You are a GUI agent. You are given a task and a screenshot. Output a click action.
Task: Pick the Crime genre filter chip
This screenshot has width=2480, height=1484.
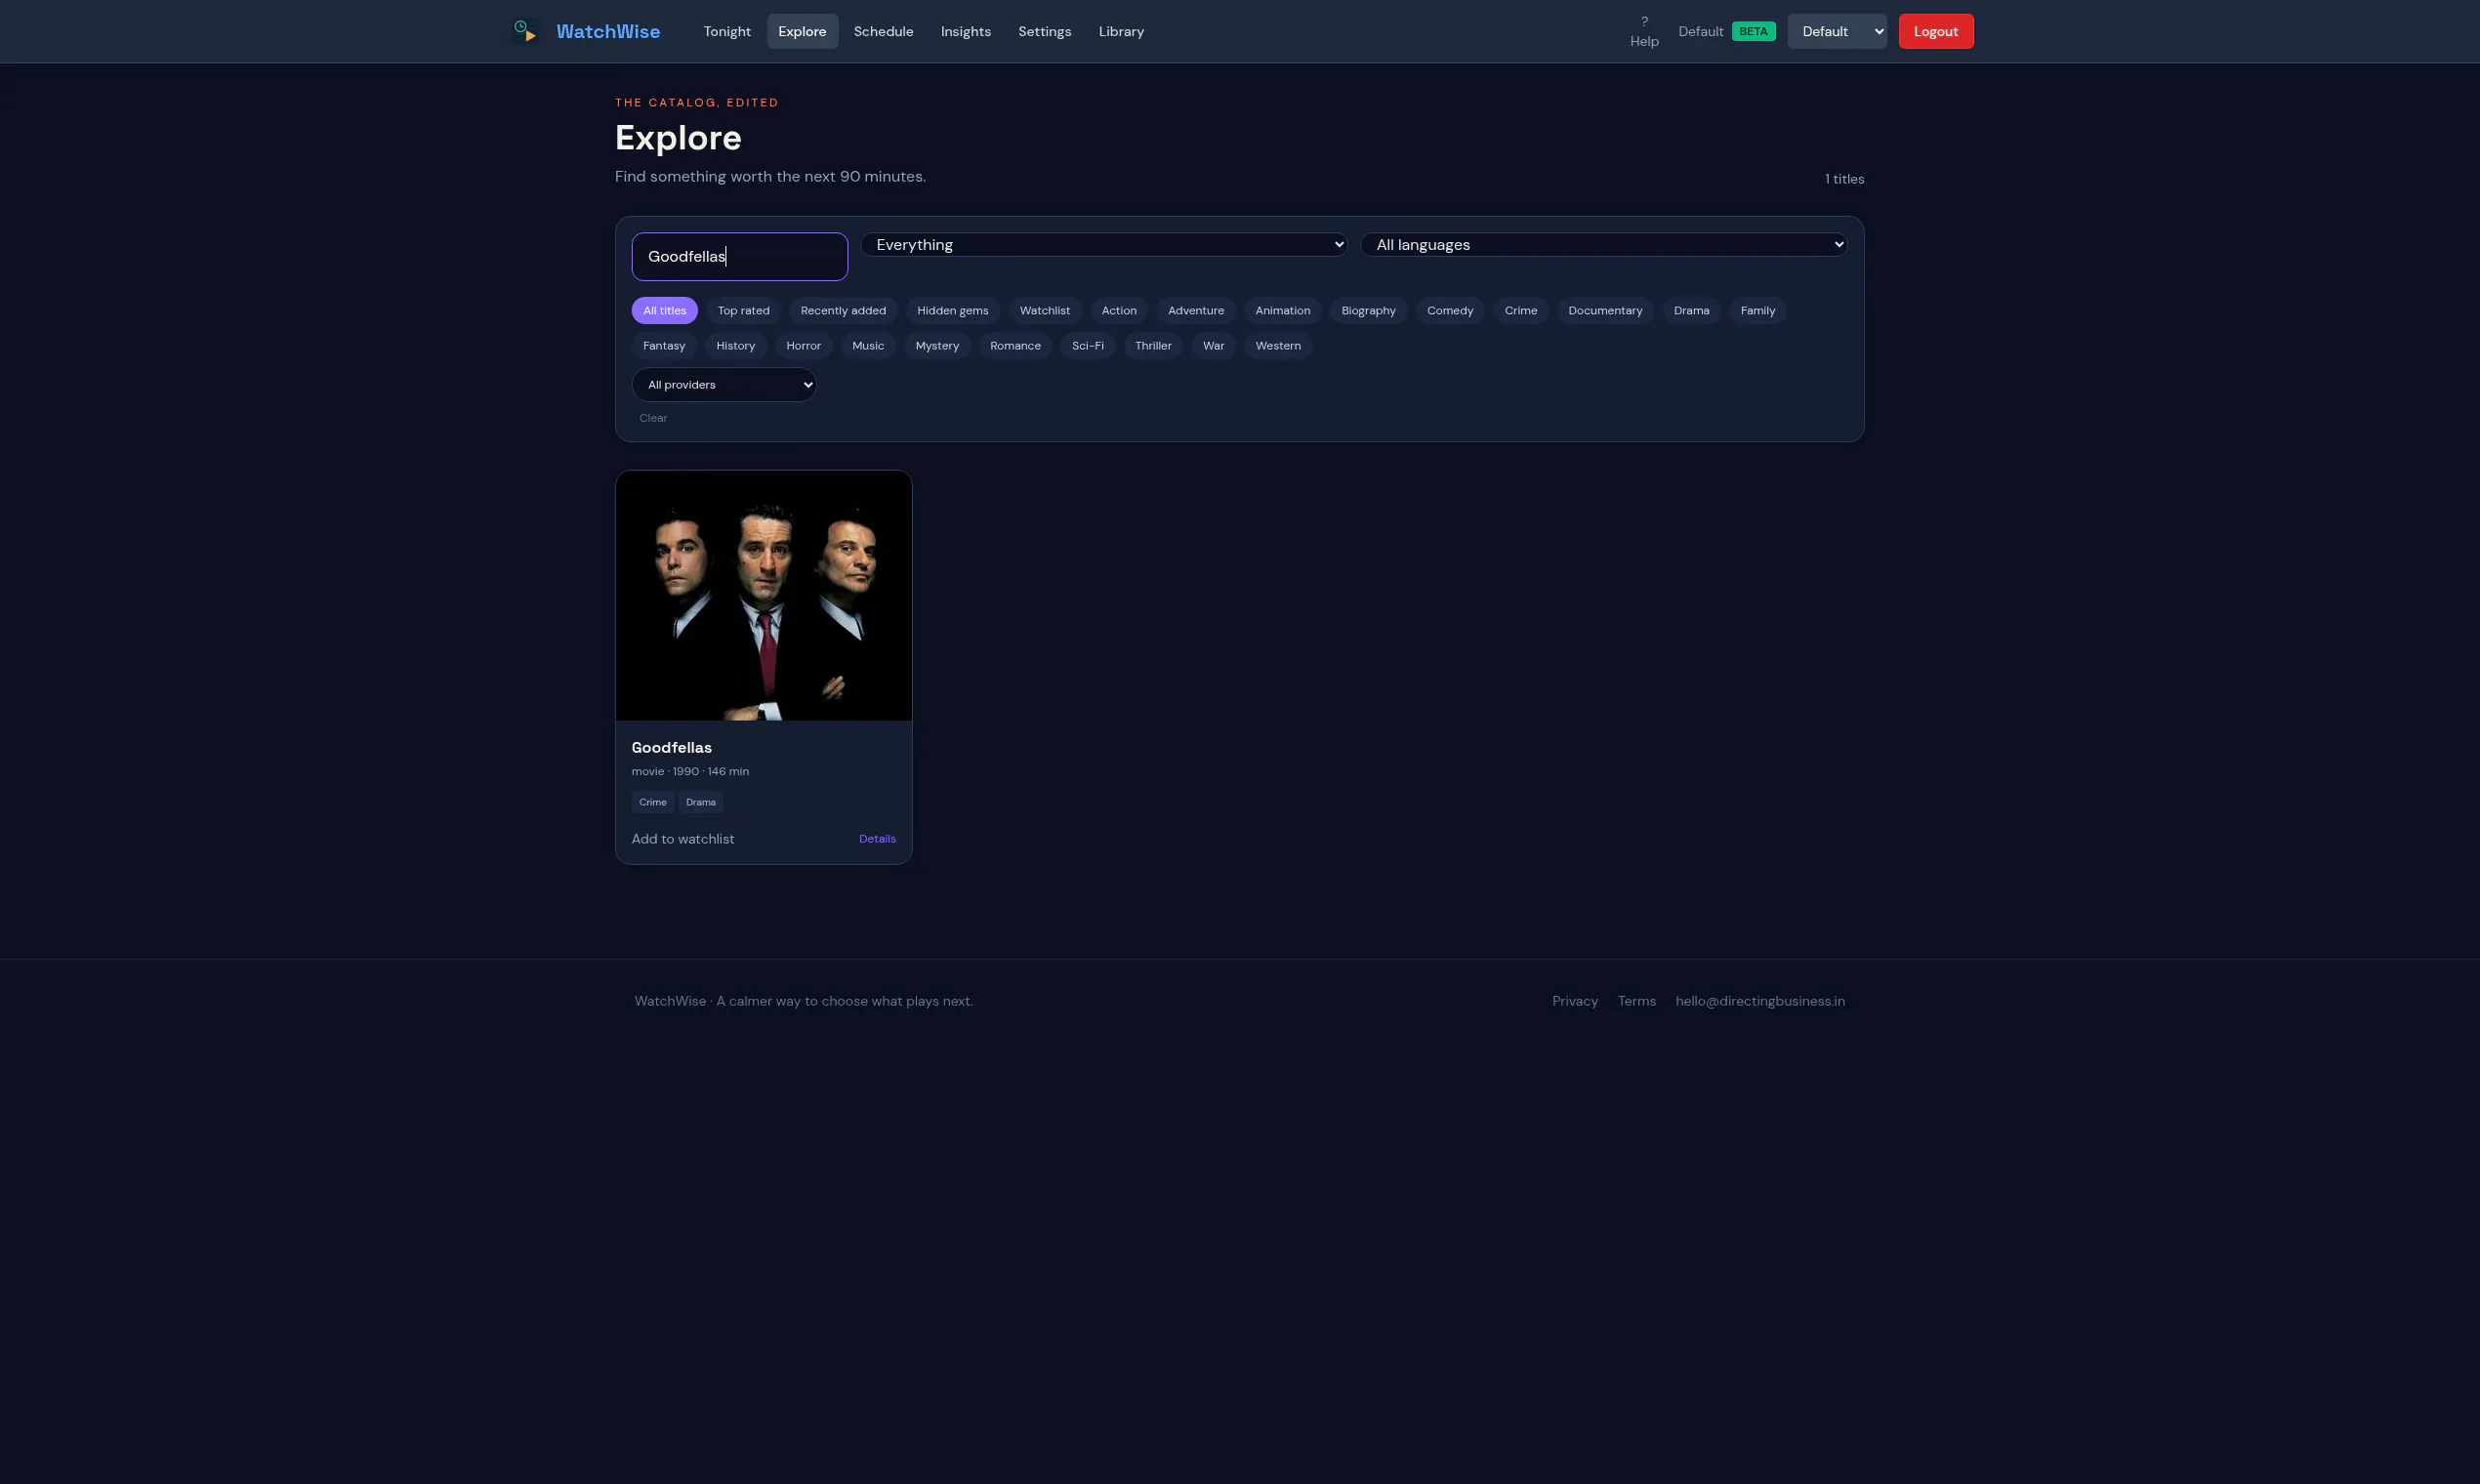[x=1520, y=310]
